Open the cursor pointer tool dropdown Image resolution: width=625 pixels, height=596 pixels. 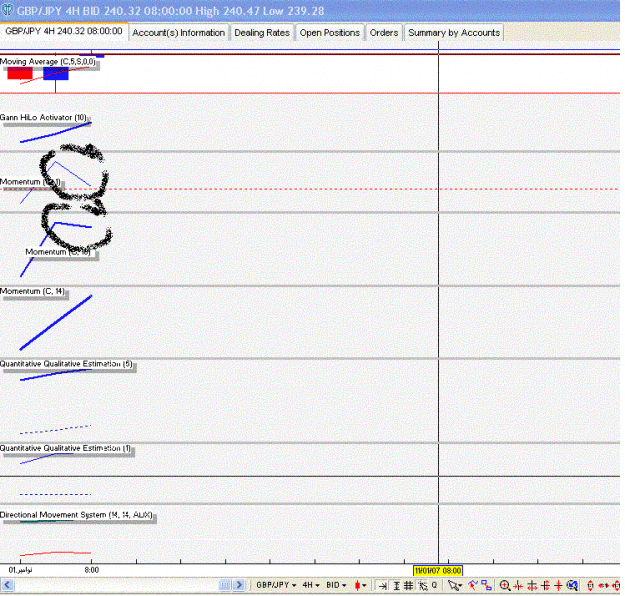click(454, 585)
